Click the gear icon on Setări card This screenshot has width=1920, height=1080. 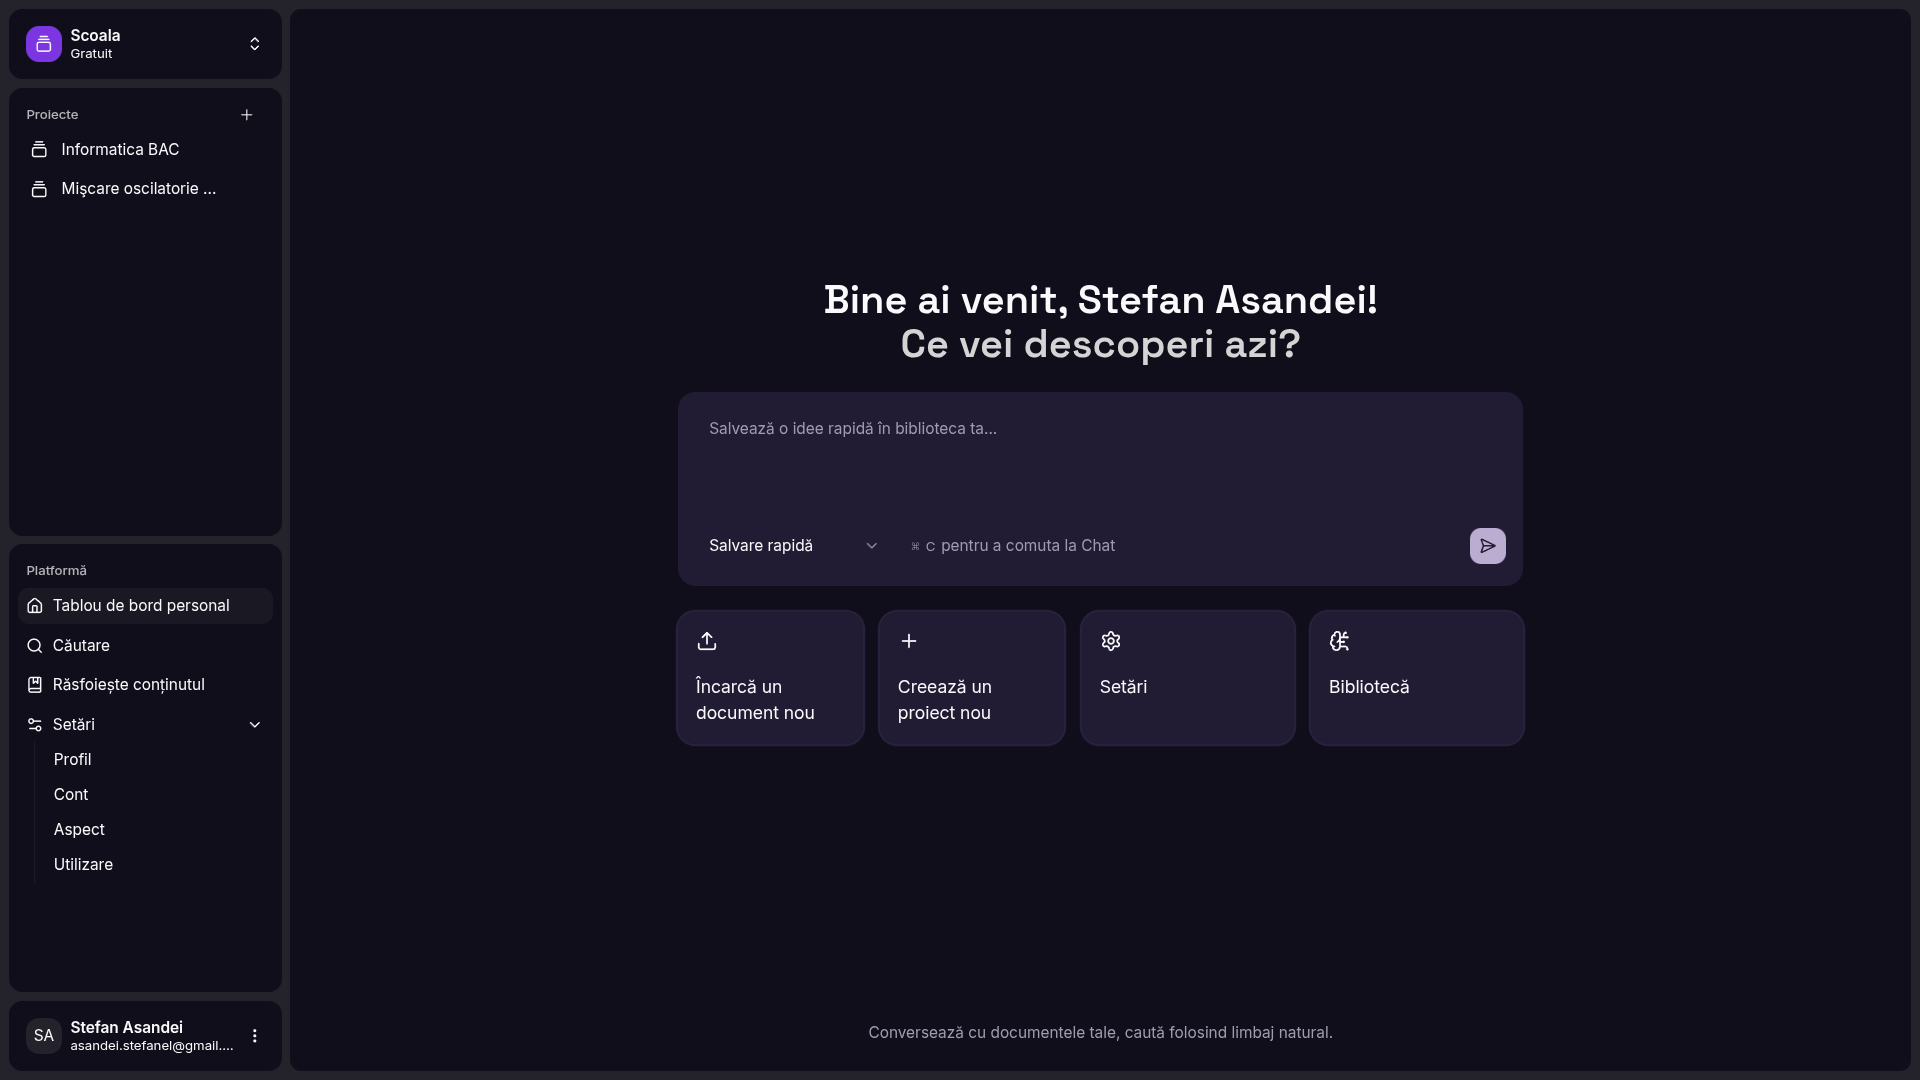pyautogui.click(x=1111, y=641)
